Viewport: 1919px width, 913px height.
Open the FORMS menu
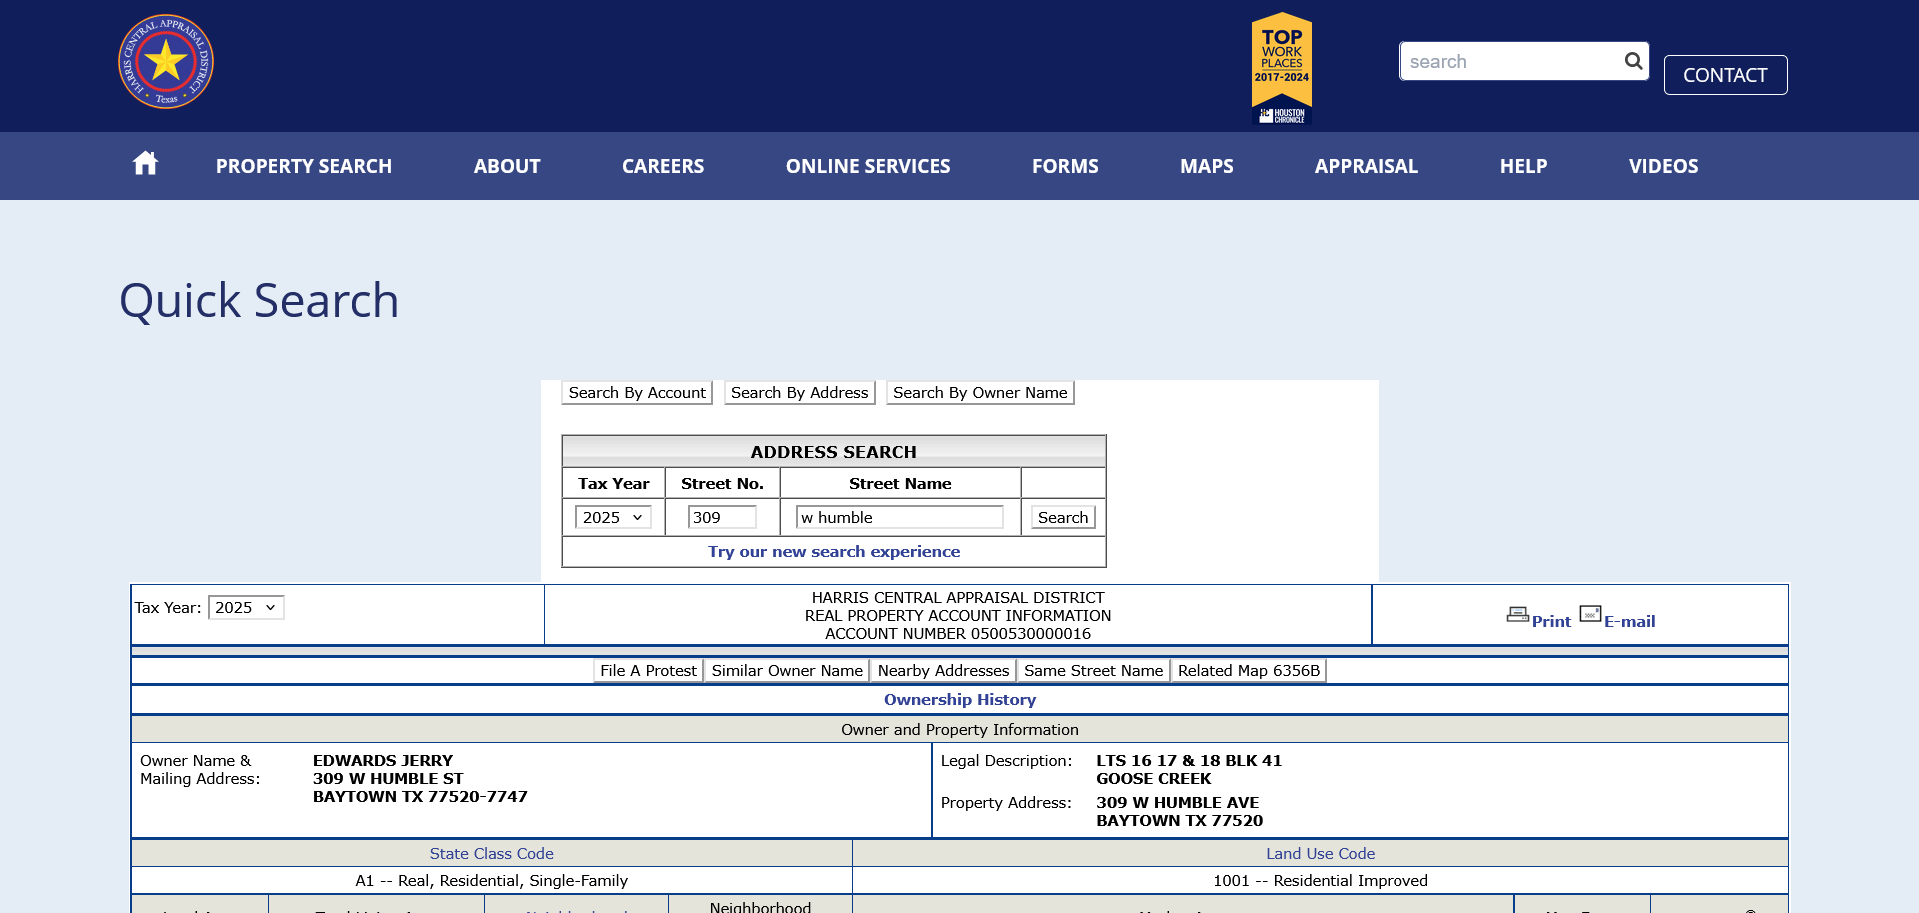pyautogui.click(x=1065, y=166)
